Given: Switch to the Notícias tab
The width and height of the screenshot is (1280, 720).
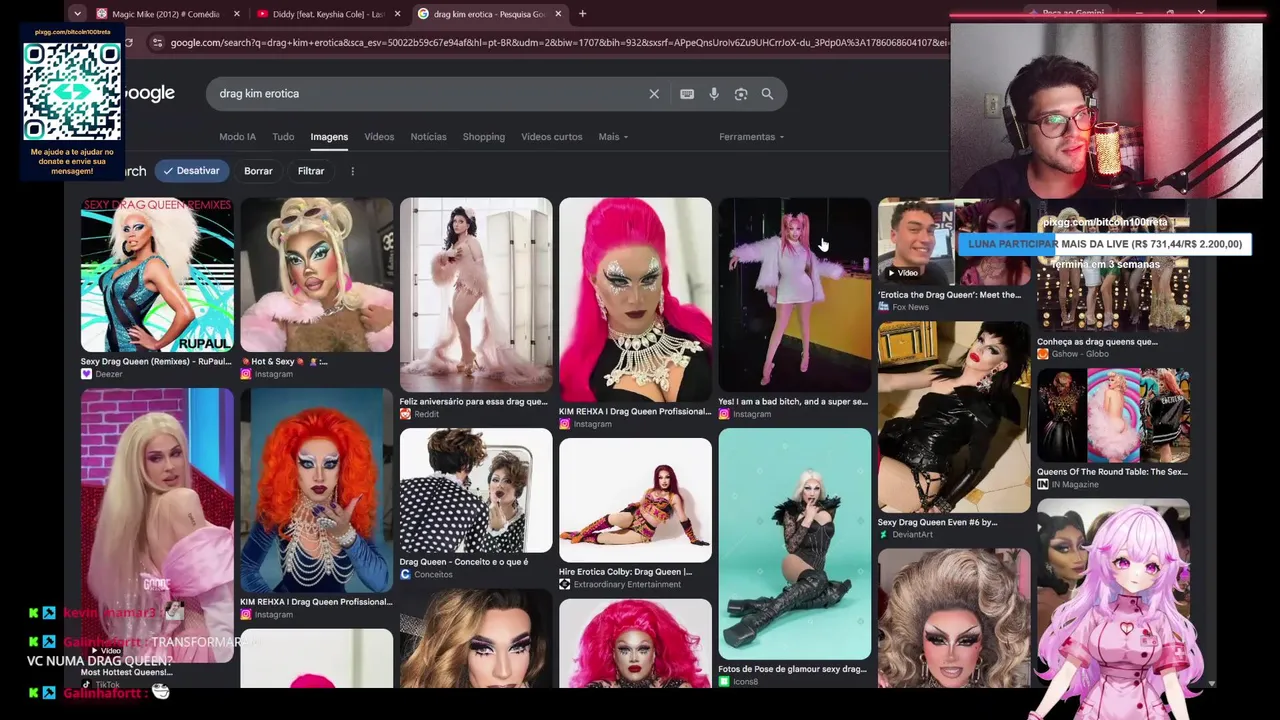Looking at the screenshot, I should click(428, 137).
